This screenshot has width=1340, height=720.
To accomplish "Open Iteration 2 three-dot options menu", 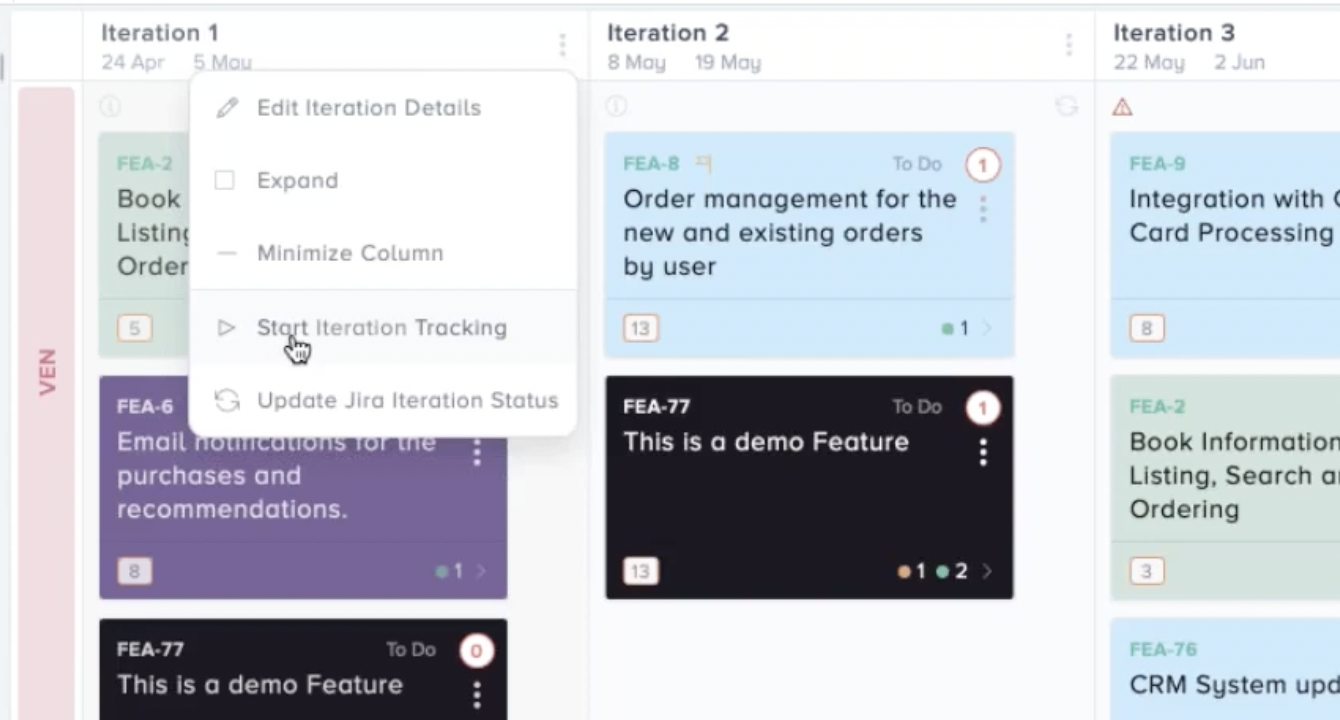I will coord(1068,45).
